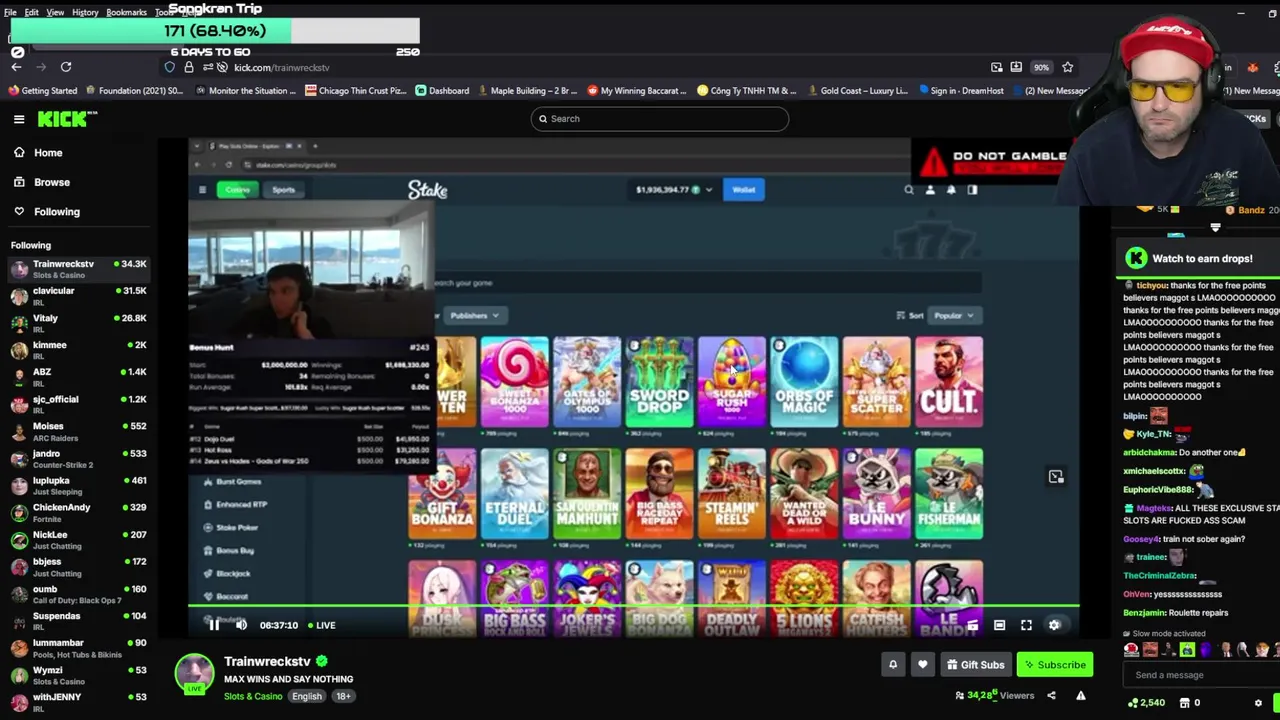Select Trainwreckstv in the Following list
Viewport: 1280px width, 720px height.
click(78, 269)
